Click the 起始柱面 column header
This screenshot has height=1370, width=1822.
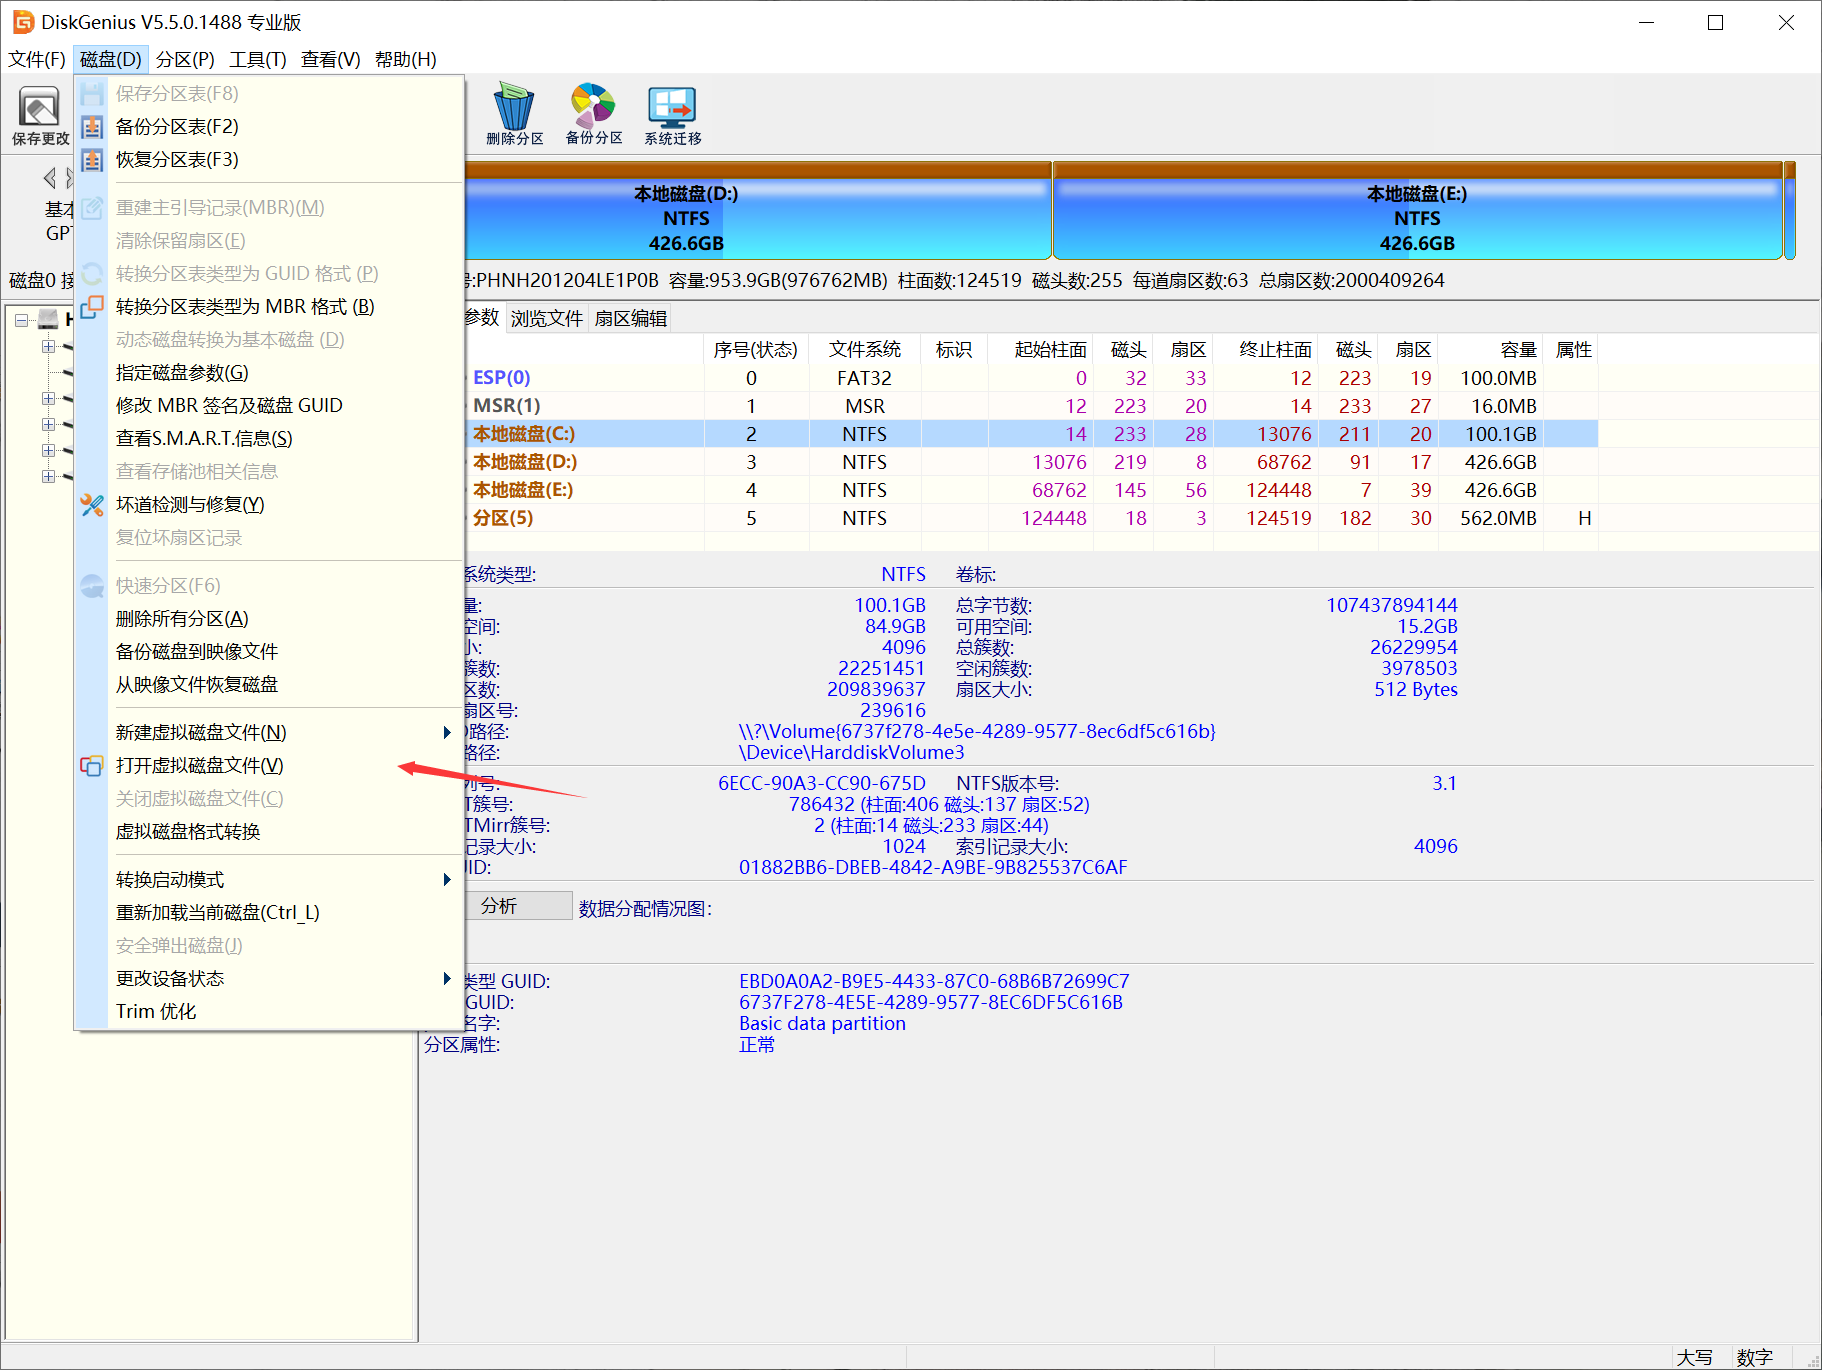coord(1040,349)
